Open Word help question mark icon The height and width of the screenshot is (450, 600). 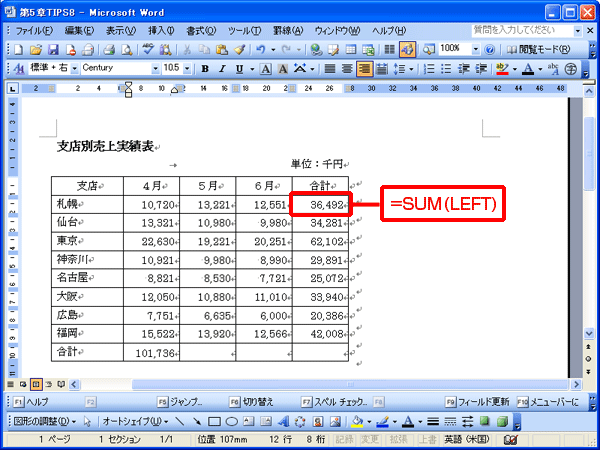pyautogui.click(x=489, y=49)
